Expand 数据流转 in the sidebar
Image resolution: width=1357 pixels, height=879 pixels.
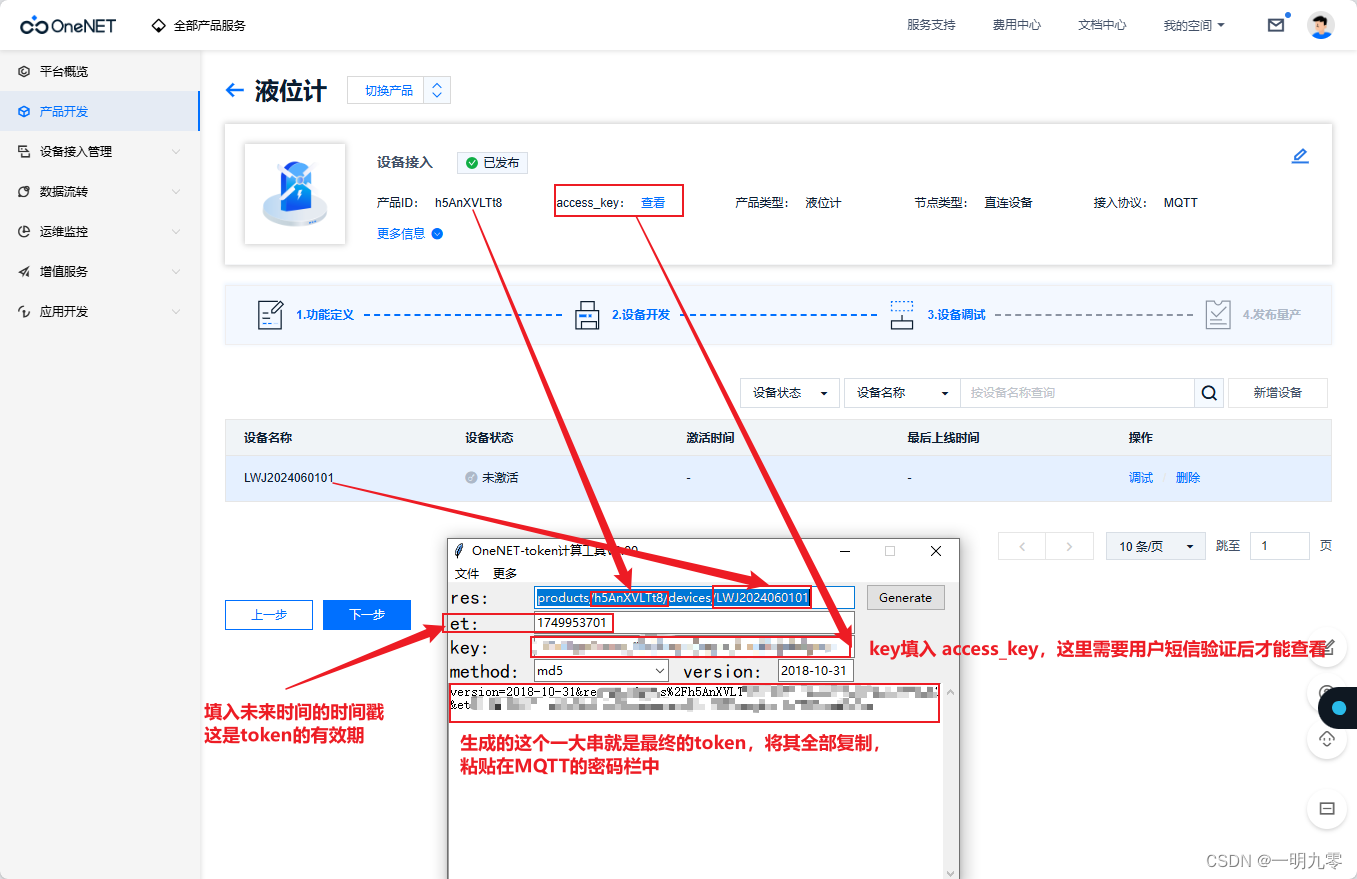(100, 191)
